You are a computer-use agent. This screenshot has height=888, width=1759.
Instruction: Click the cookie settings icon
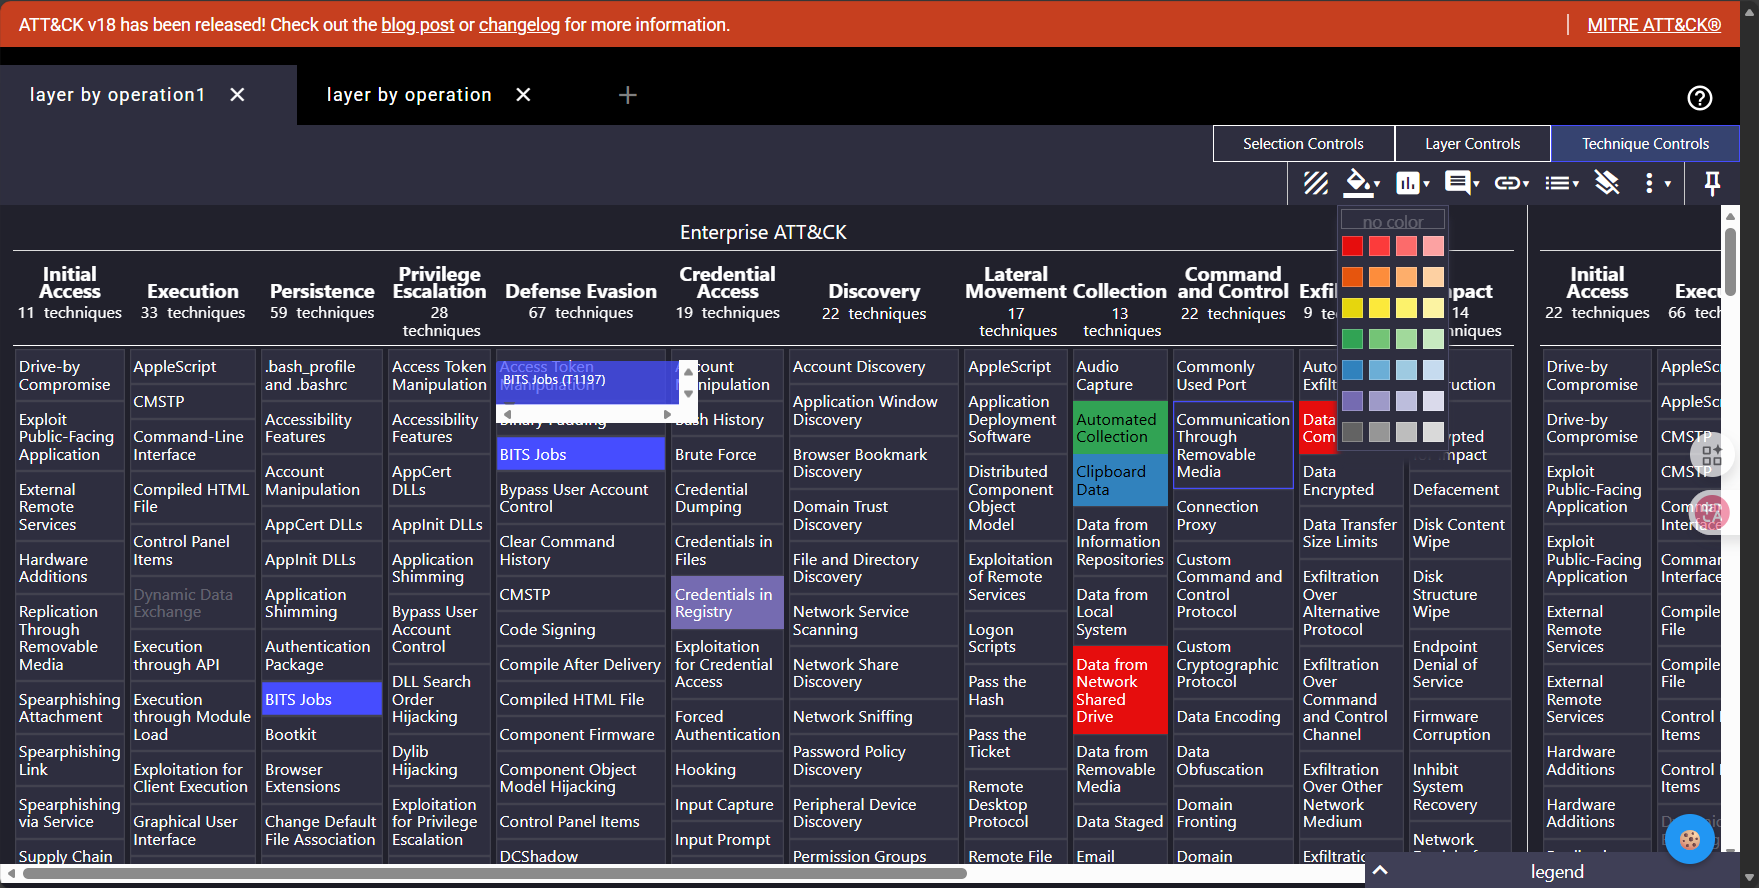coord(1689,840)
